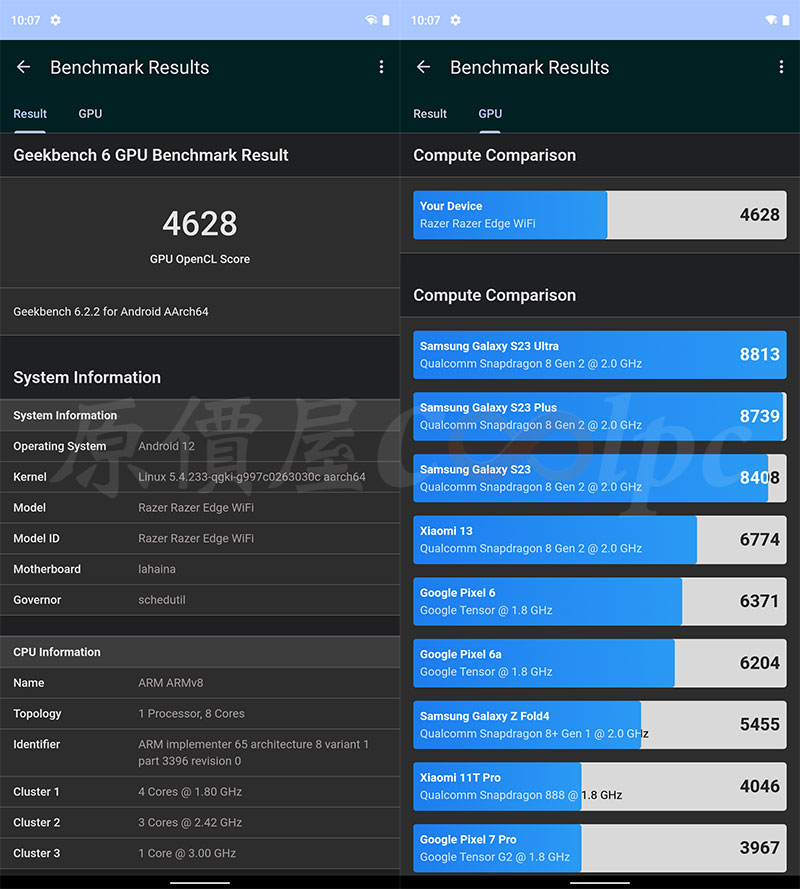Viewport: 800px width, 889px height.
Task: Tap the Motherboard lahaina row
Action: [x=200, y=569]
